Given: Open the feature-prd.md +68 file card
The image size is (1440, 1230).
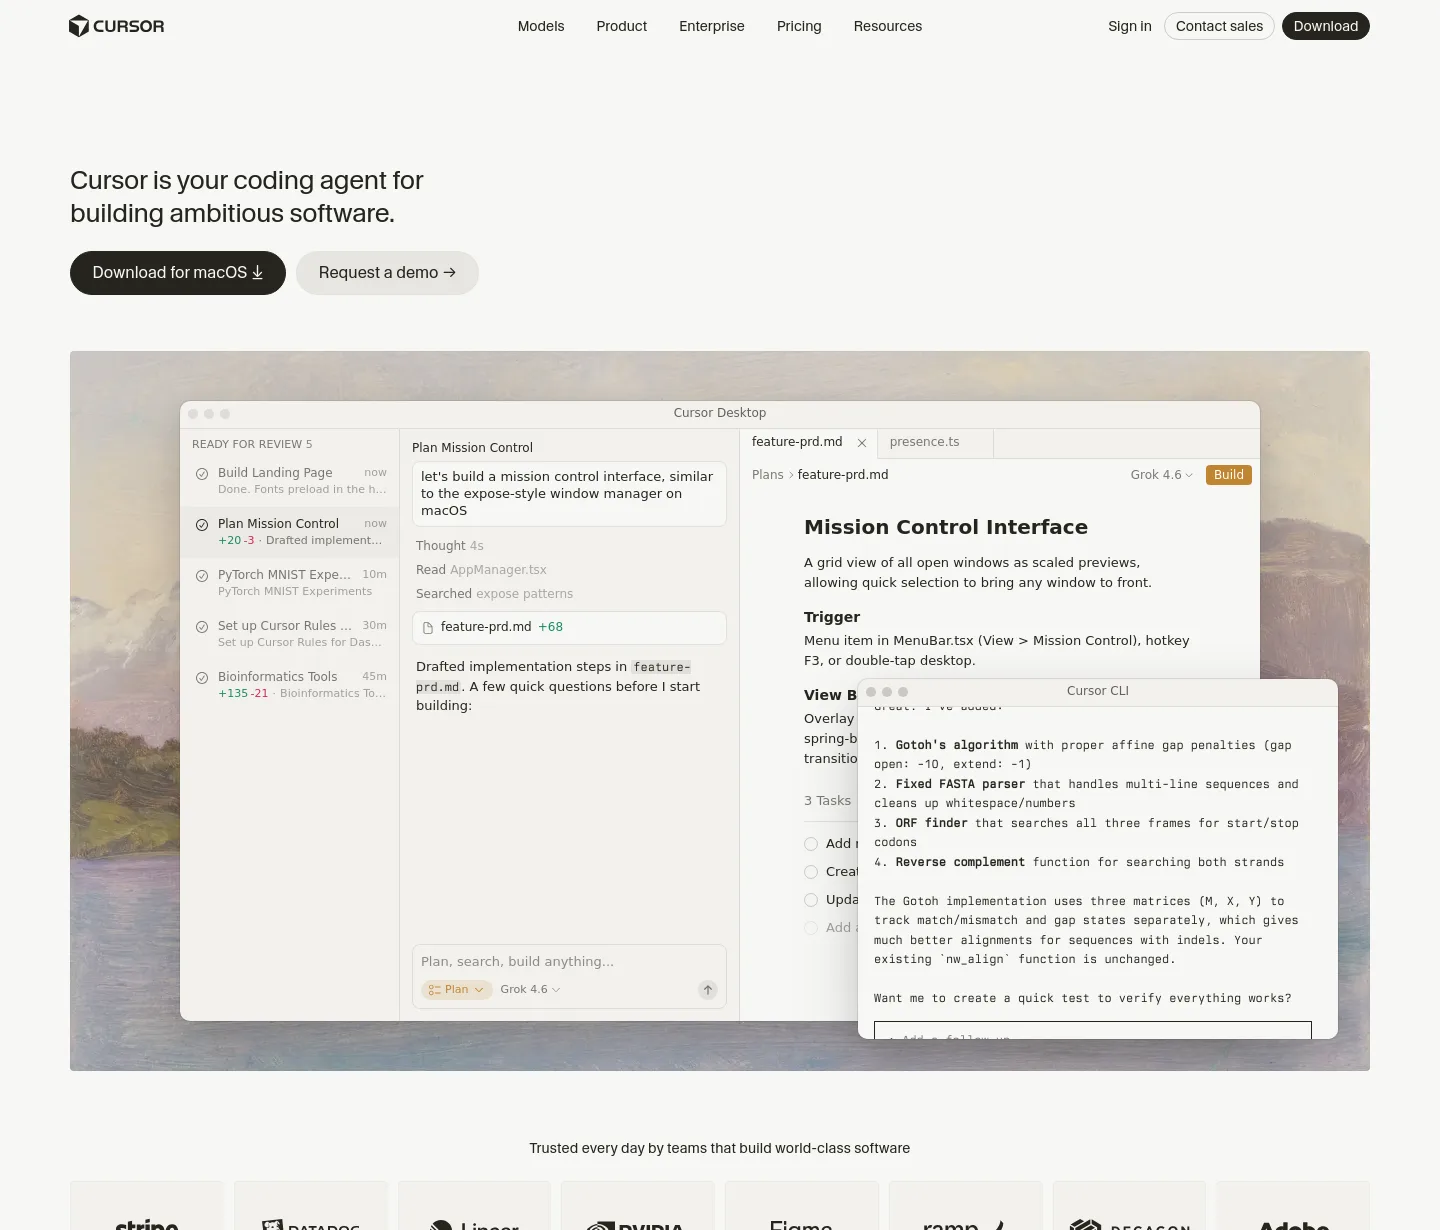Looking at the screenshot, I should (569, 628).
